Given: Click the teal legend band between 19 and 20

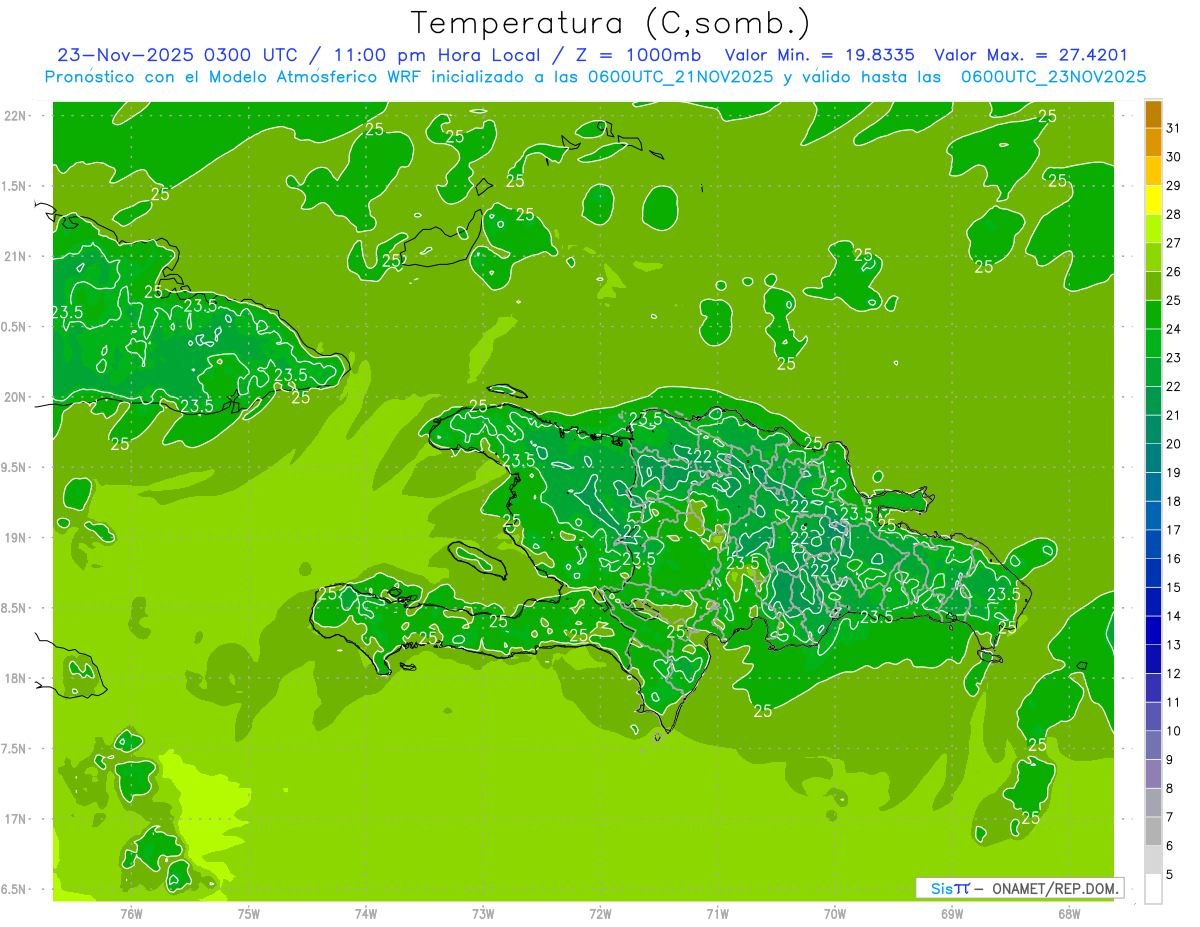Looking at the screenshot, I should coord(1153,458).
